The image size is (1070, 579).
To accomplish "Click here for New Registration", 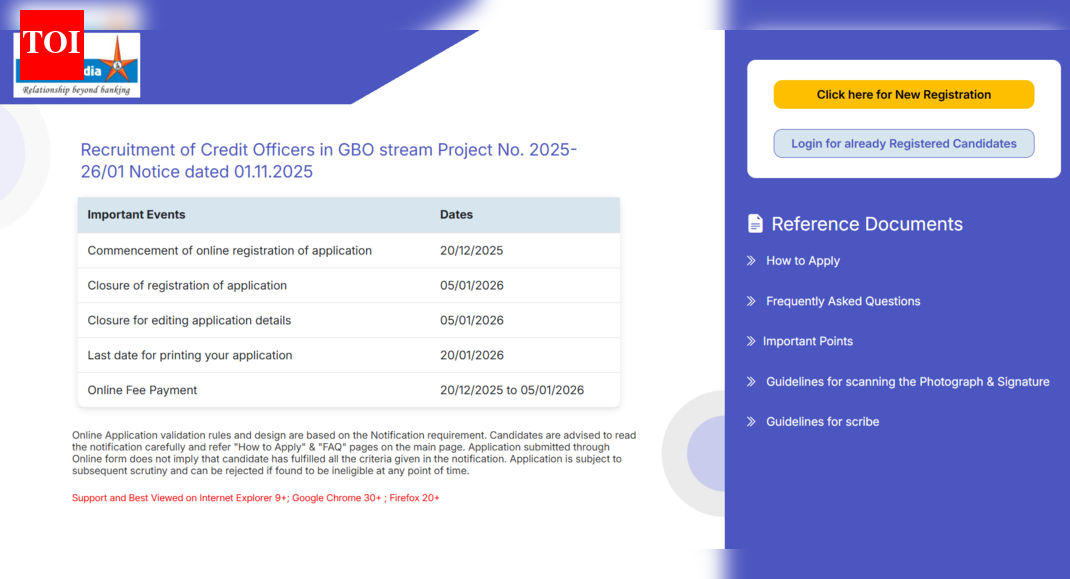I will coord(903,94).
